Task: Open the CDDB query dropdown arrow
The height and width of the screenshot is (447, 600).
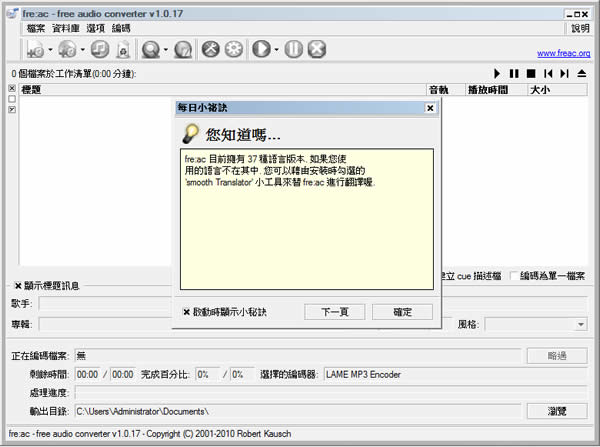Action: click(166, 50)
